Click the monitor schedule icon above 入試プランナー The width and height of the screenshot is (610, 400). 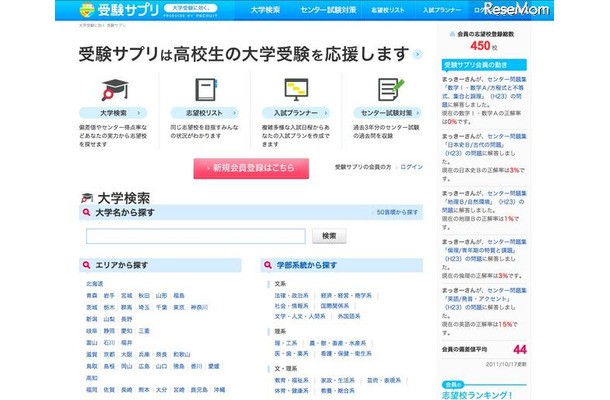tap(296, 89)
